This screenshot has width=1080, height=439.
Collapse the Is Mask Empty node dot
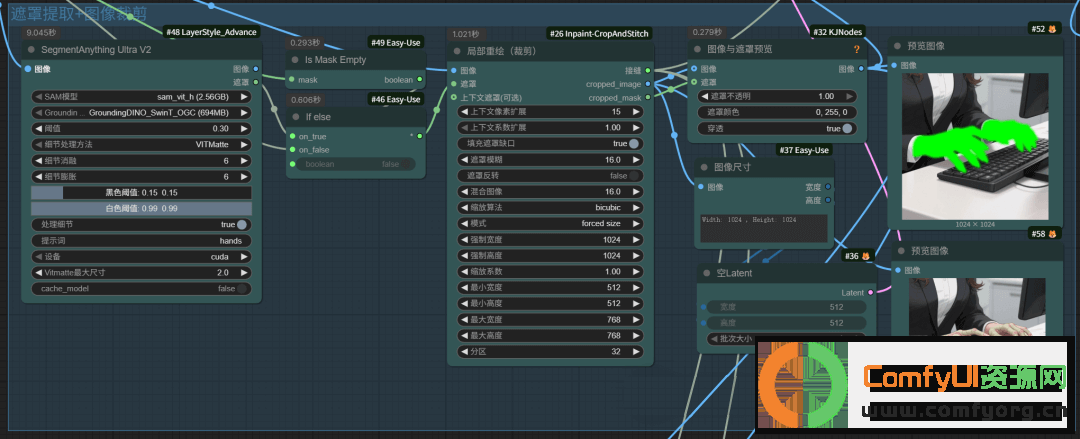click(x=295, y=60)
